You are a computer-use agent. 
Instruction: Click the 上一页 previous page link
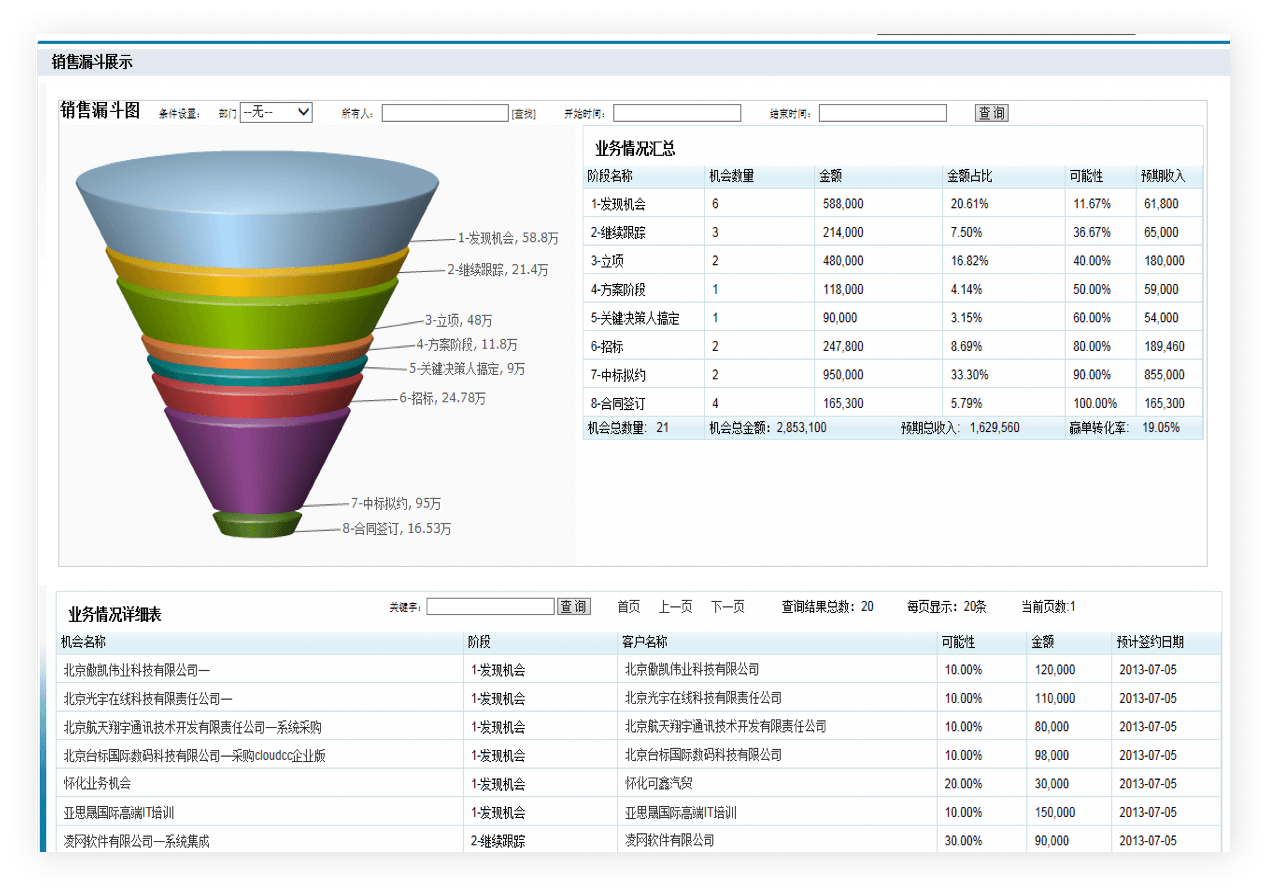coord(676,607)
